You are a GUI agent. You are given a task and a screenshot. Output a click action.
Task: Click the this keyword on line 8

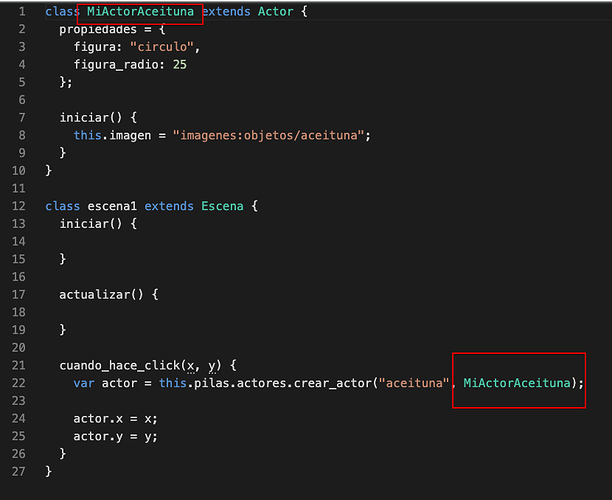[x=86, y=135]
